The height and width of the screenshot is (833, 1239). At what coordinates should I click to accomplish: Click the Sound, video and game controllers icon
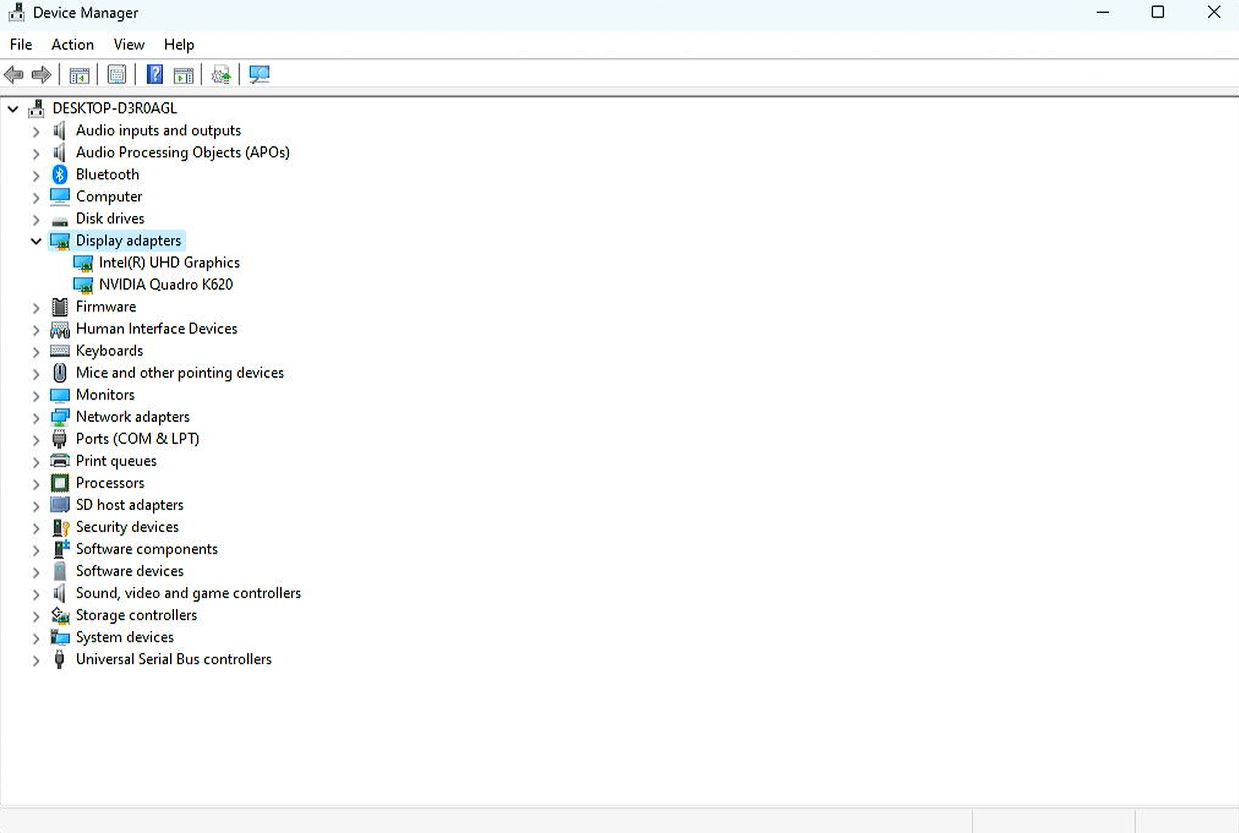coord(60,593)
